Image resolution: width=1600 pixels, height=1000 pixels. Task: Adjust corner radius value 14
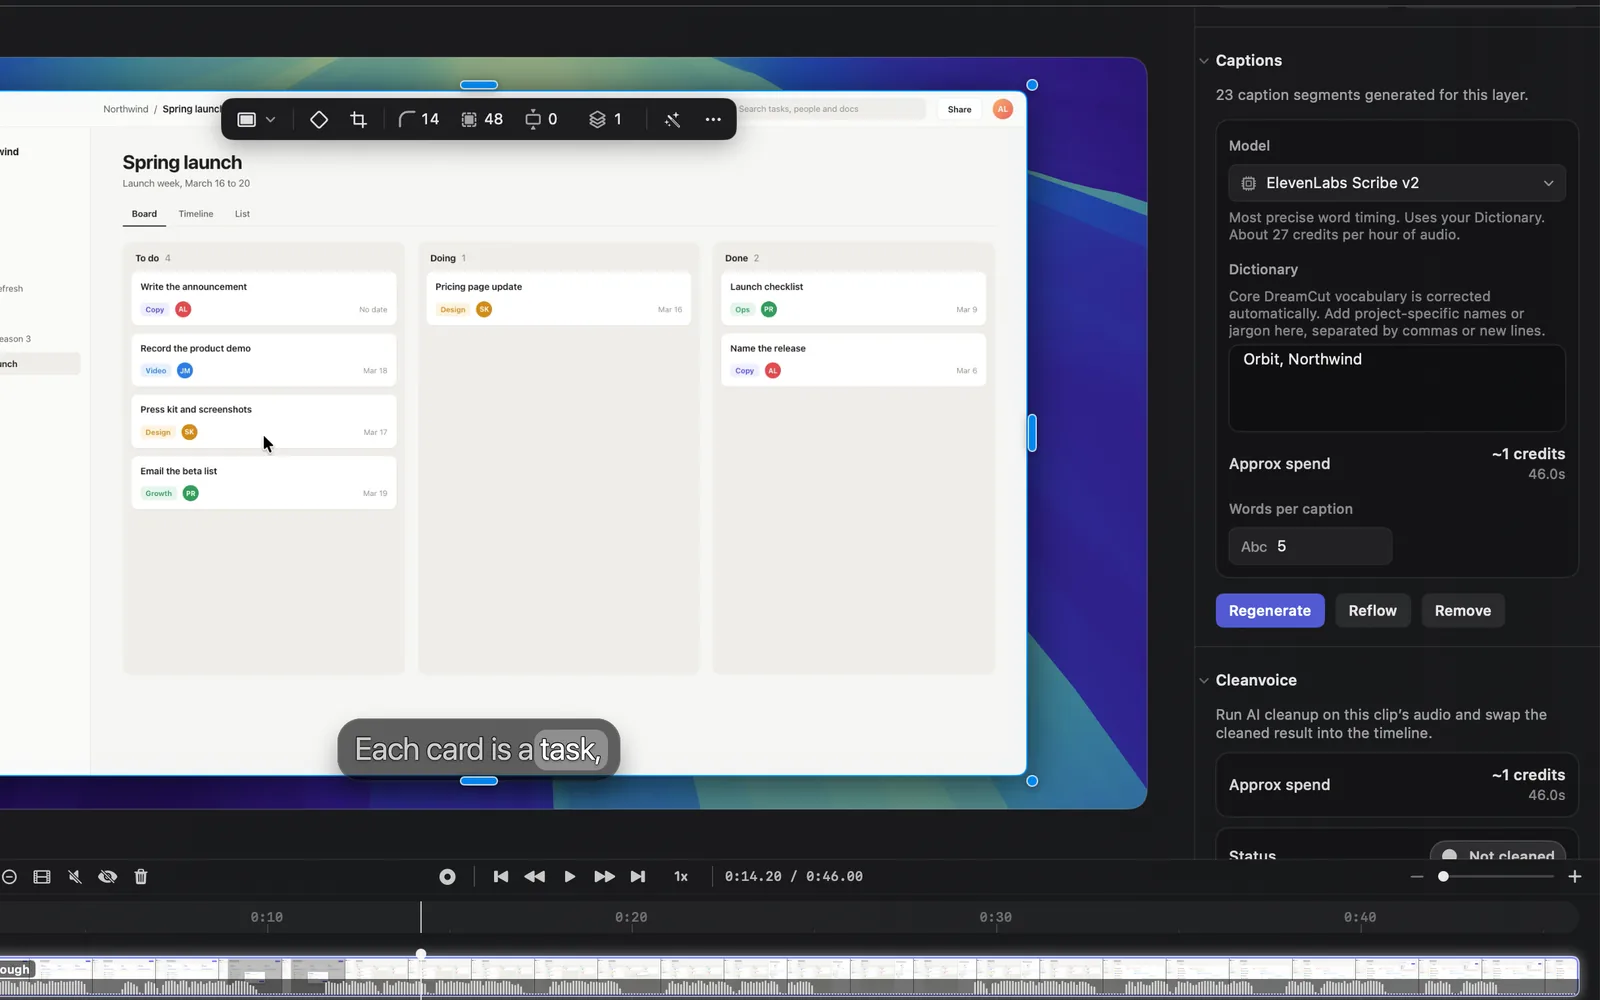click(419, 119)
